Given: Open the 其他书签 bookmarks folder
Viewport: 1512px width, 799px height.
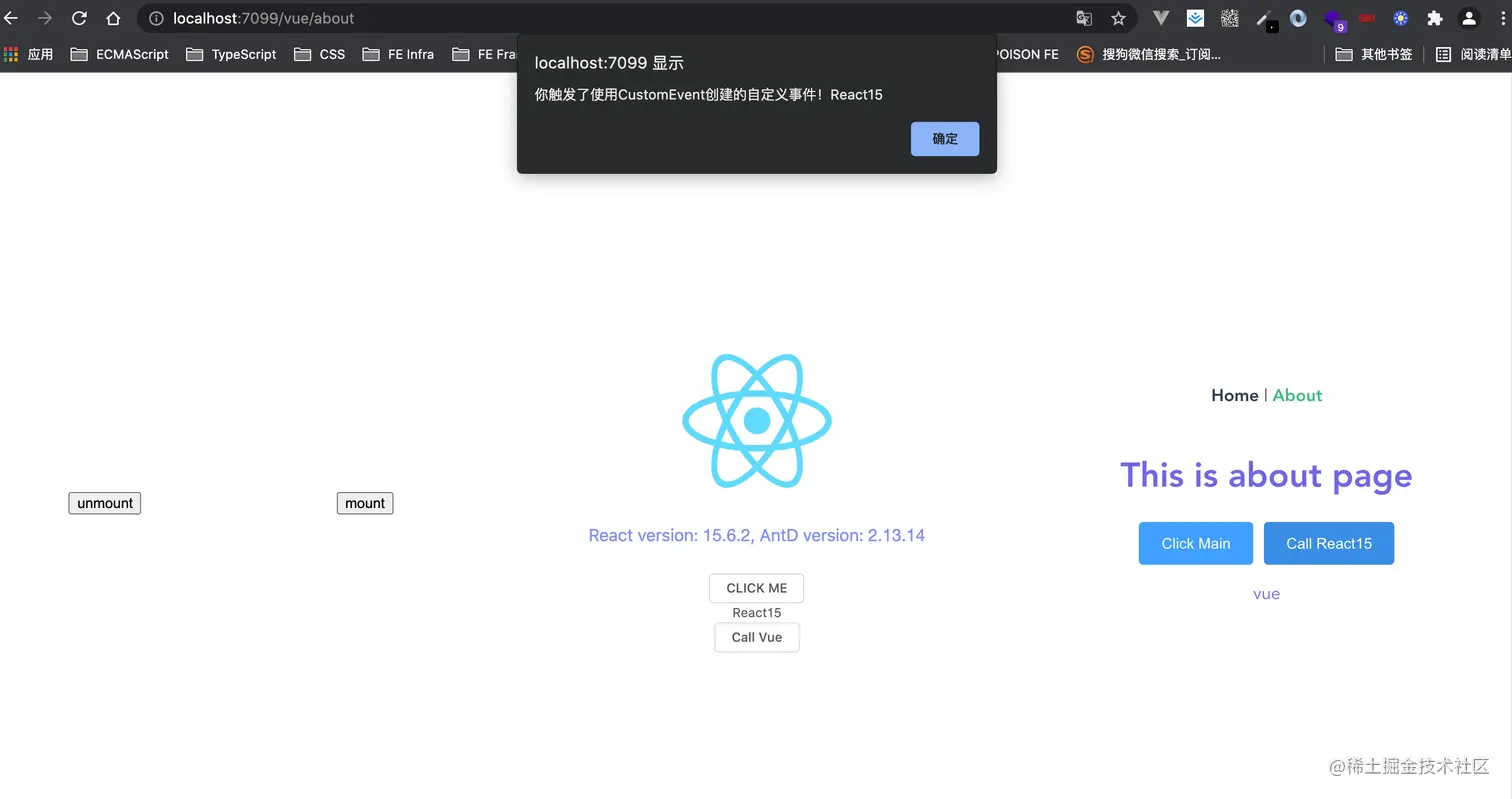Looking at the screenshot, I should pos(1374,54).
